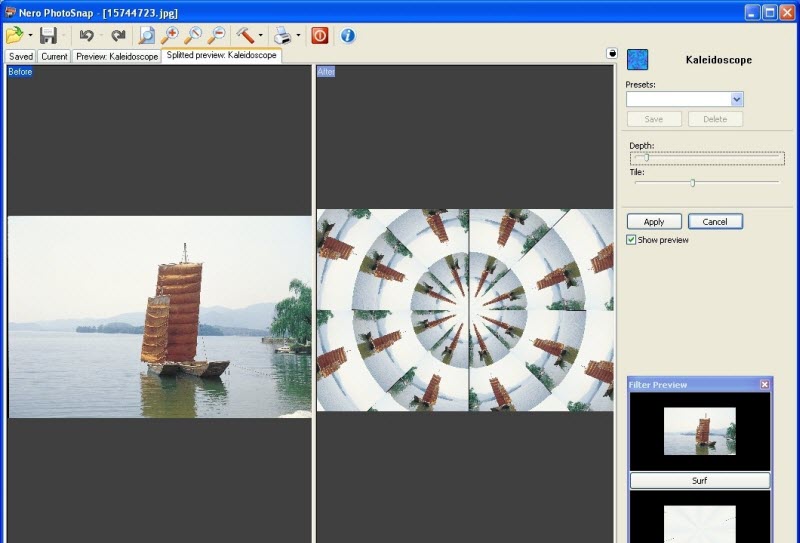The image size is (800, 543).
Task: Select the fit-to-window magnifier icon
Action: [x=146, y=35]
